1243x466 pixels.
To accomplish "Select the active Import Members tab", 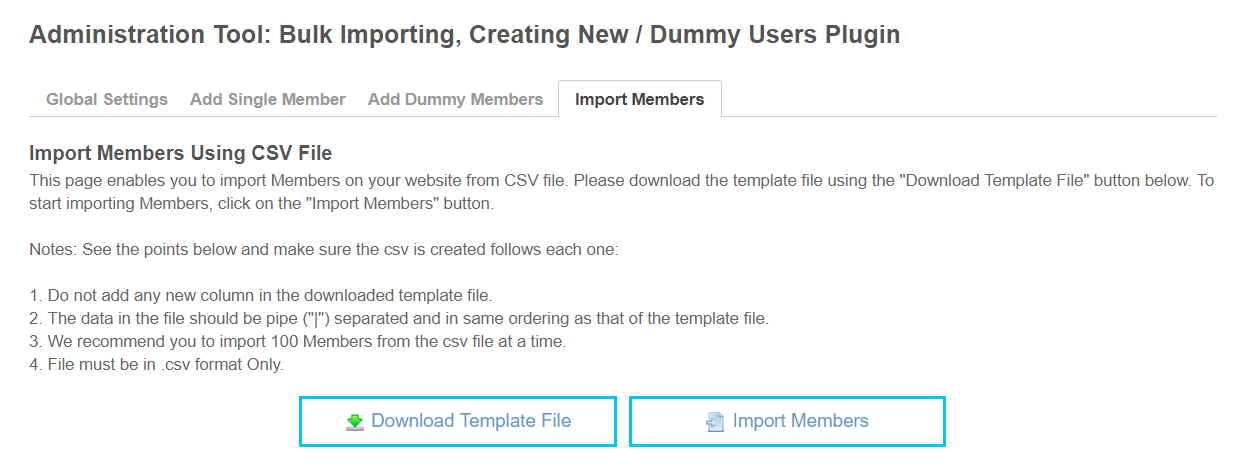I will pos(639,99).
